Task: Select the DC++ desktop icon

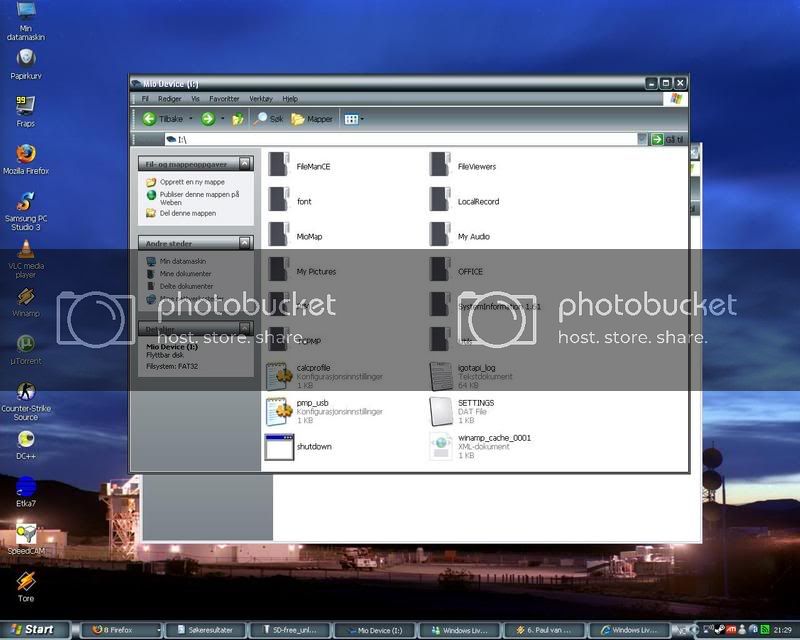Action: [26, 445]
